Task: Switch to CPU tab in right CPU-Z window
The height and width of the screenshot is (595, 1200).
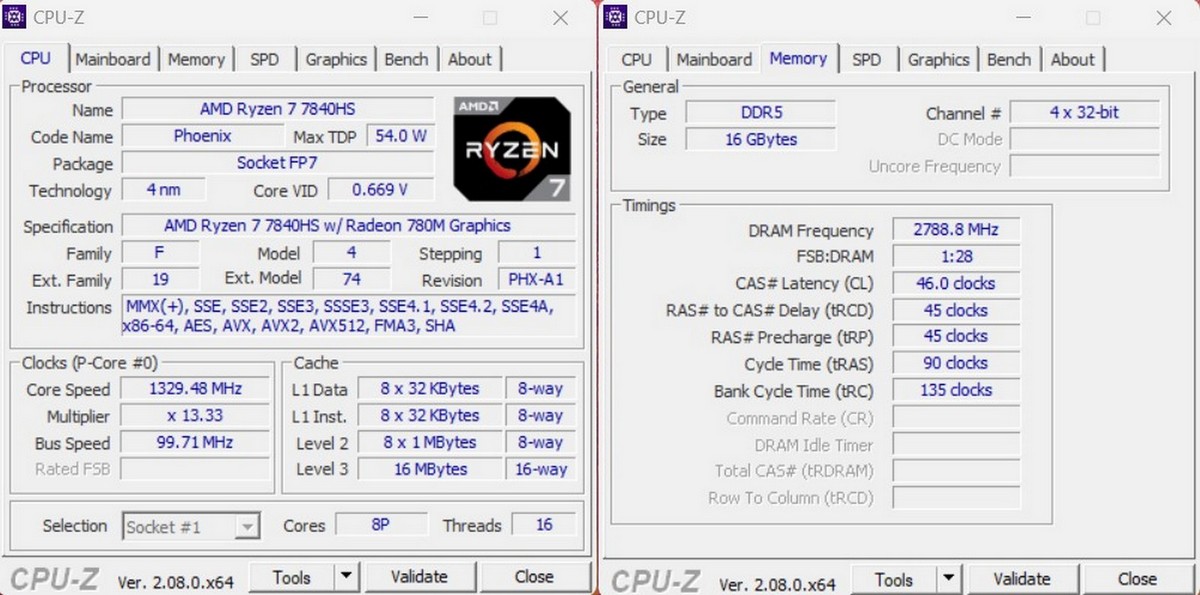Action: (x=636, y=59)
